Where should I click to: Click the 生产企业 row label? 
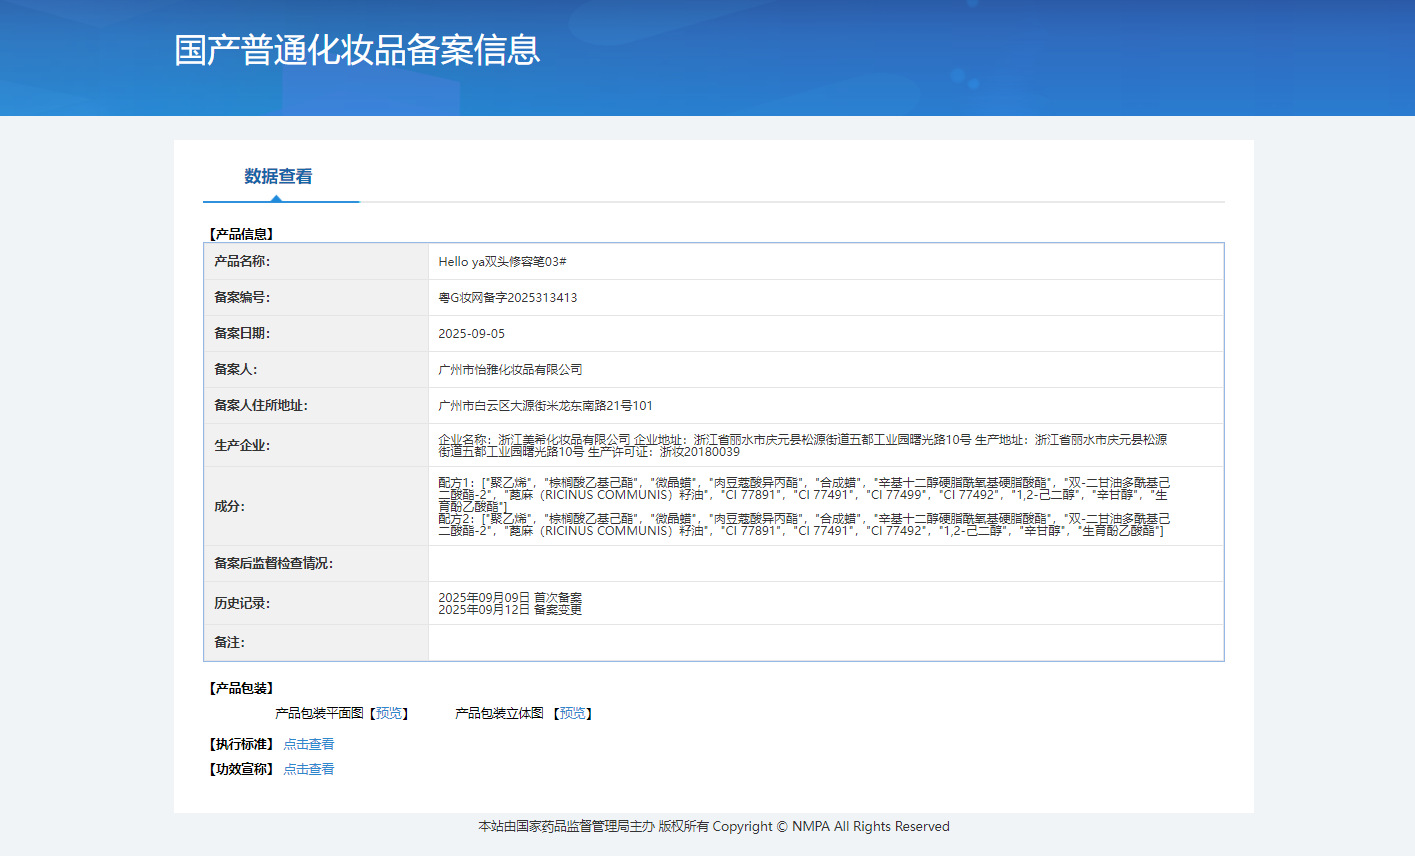(242, 445)
